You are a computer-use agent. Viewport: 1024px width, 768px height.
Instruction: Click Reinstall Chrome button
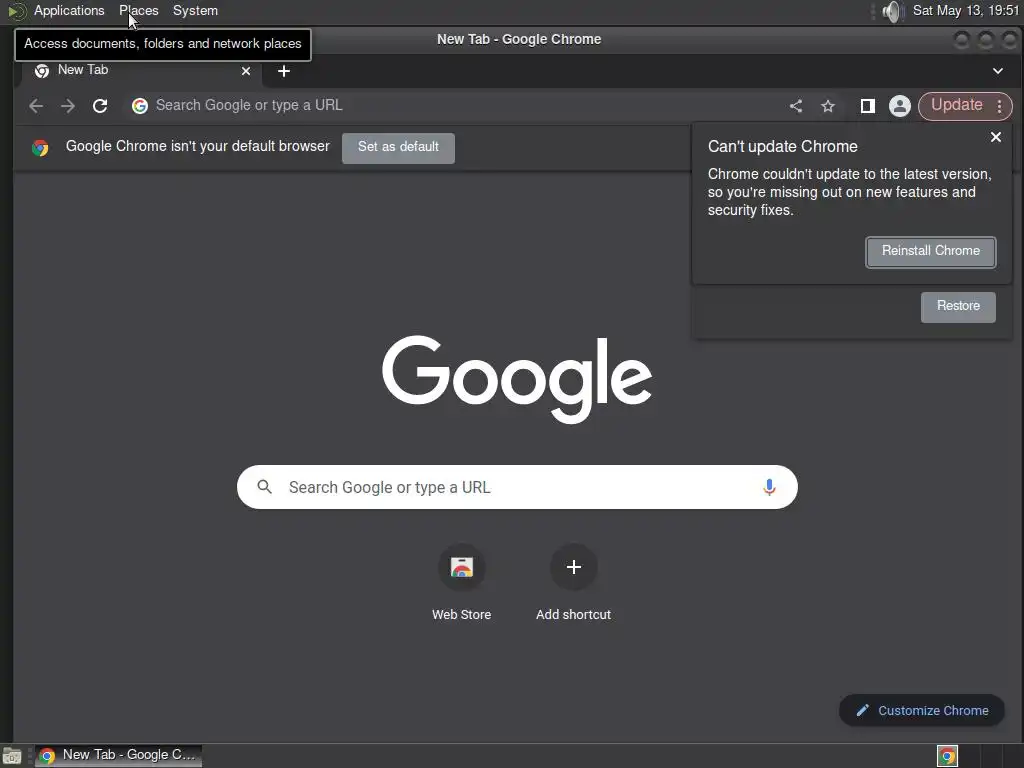pyautogui.click(x=931, y=251)
